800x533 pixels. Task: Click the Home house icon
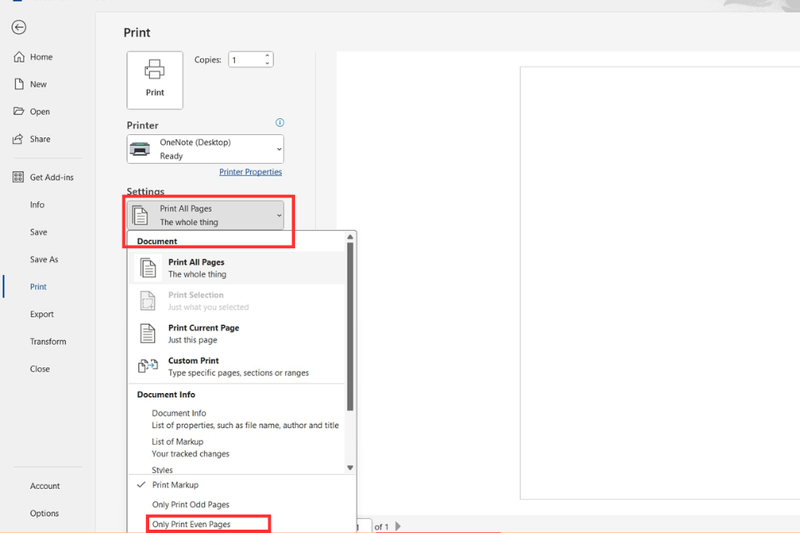point(19,57)
